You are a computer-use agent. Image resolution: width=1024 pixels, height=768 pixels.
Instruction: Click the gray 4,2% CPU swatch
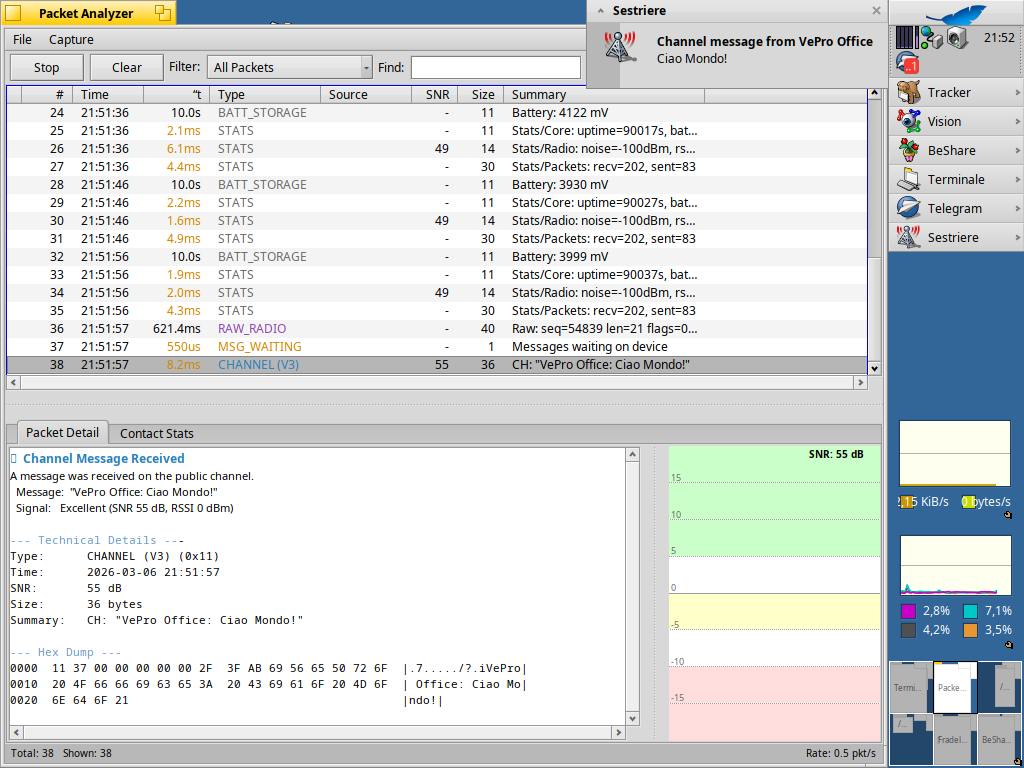(908, 630)
